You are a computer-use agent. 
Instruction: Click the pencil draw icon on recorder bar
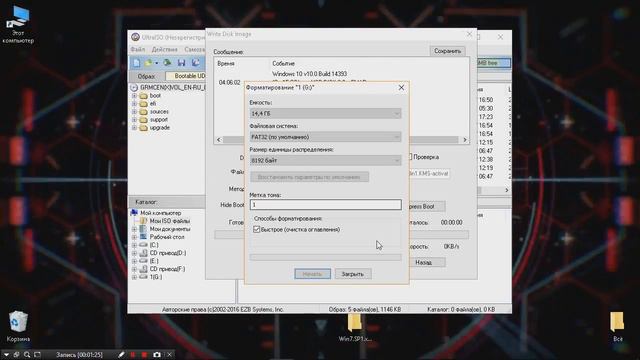121,355
